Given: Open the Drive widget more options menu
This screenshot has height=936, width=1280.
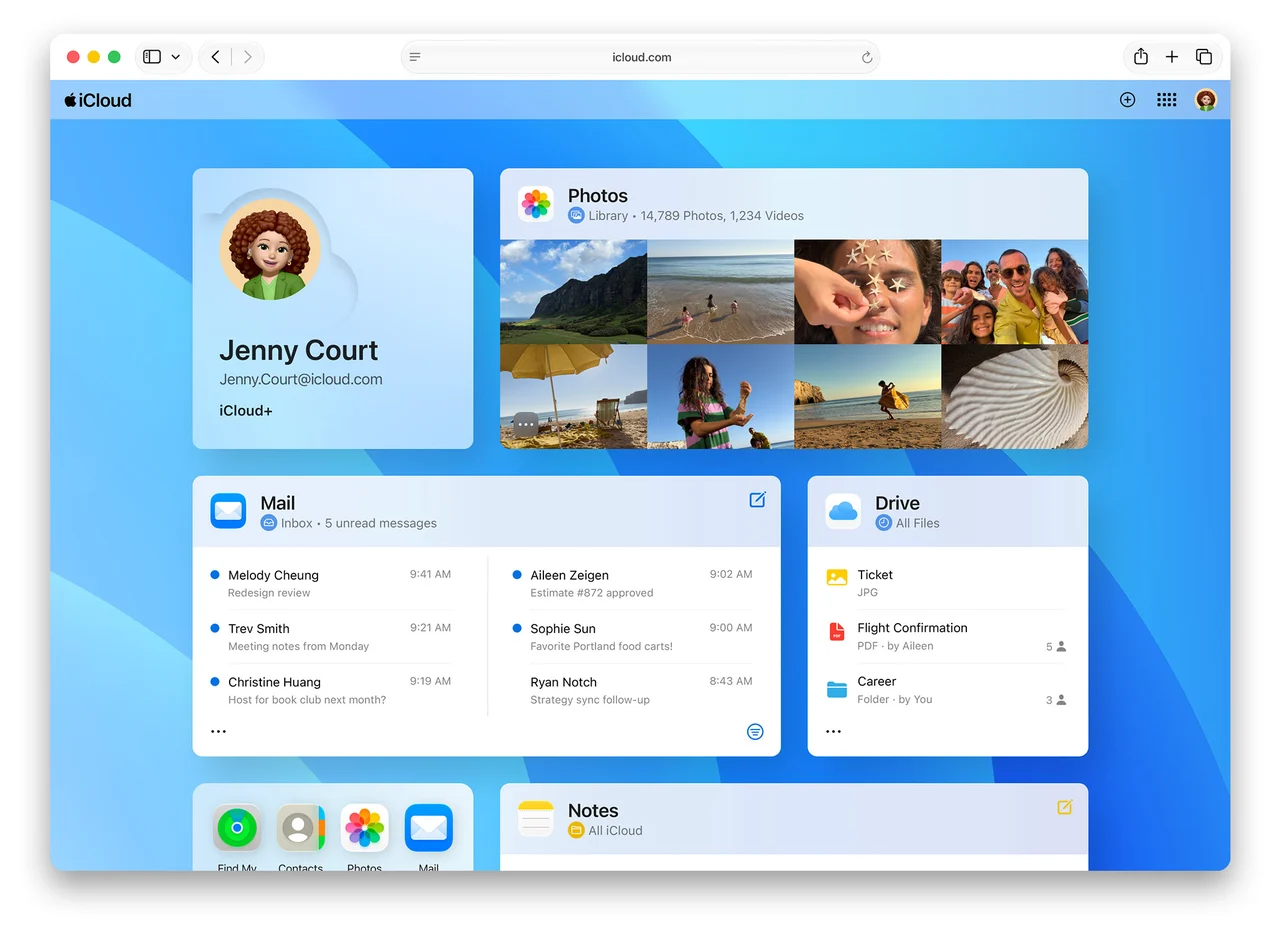Looking at the screenshot, I should click(x=833, y=732).
